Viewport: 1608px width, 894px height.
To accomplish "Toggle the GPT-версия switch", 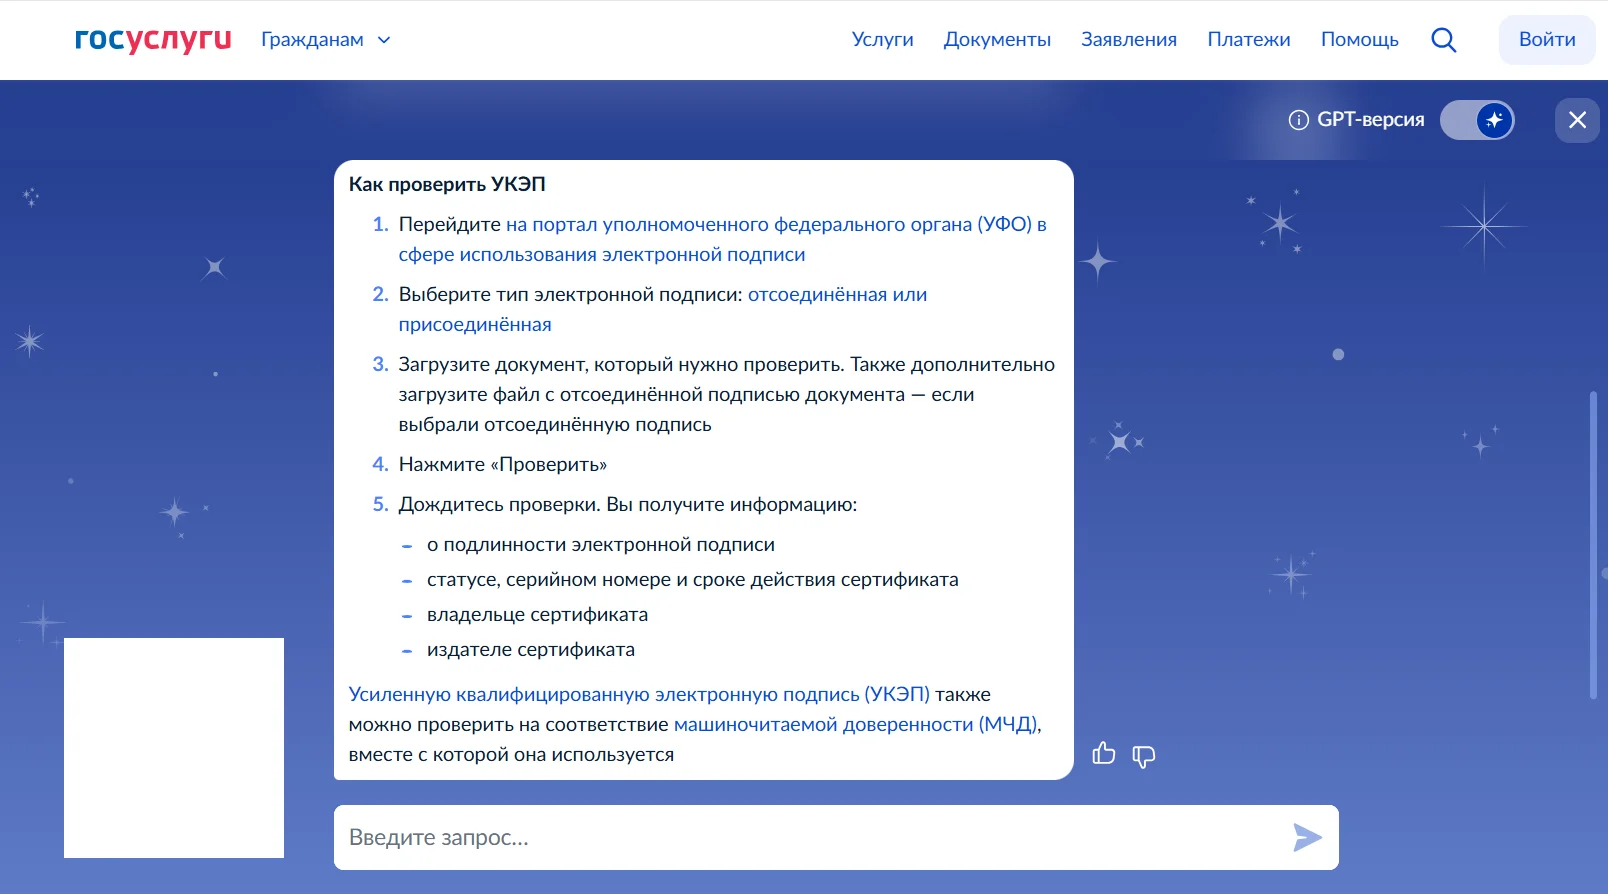I will click(x=1477, y=120).
